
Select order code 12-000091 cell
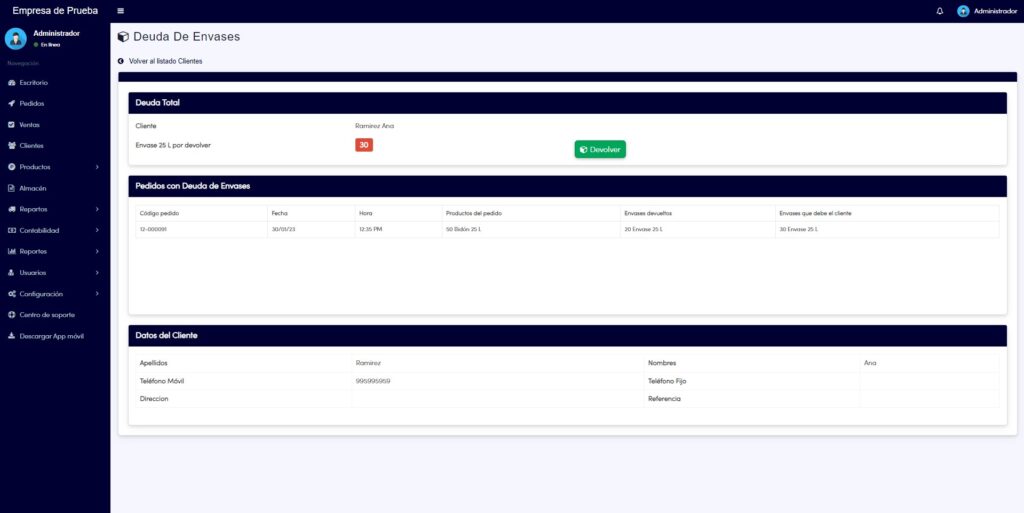coord(201,230)
